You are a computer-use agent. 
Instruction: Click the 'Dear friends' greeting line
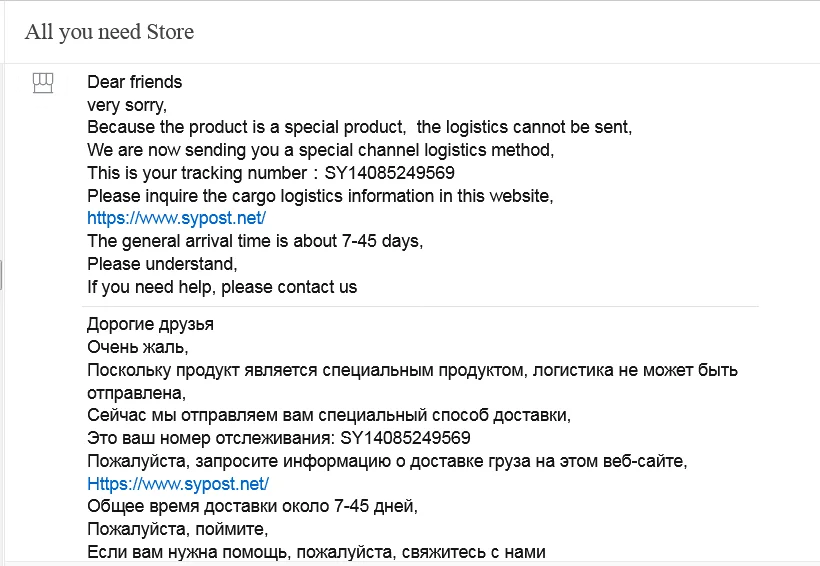coord(135,82)
